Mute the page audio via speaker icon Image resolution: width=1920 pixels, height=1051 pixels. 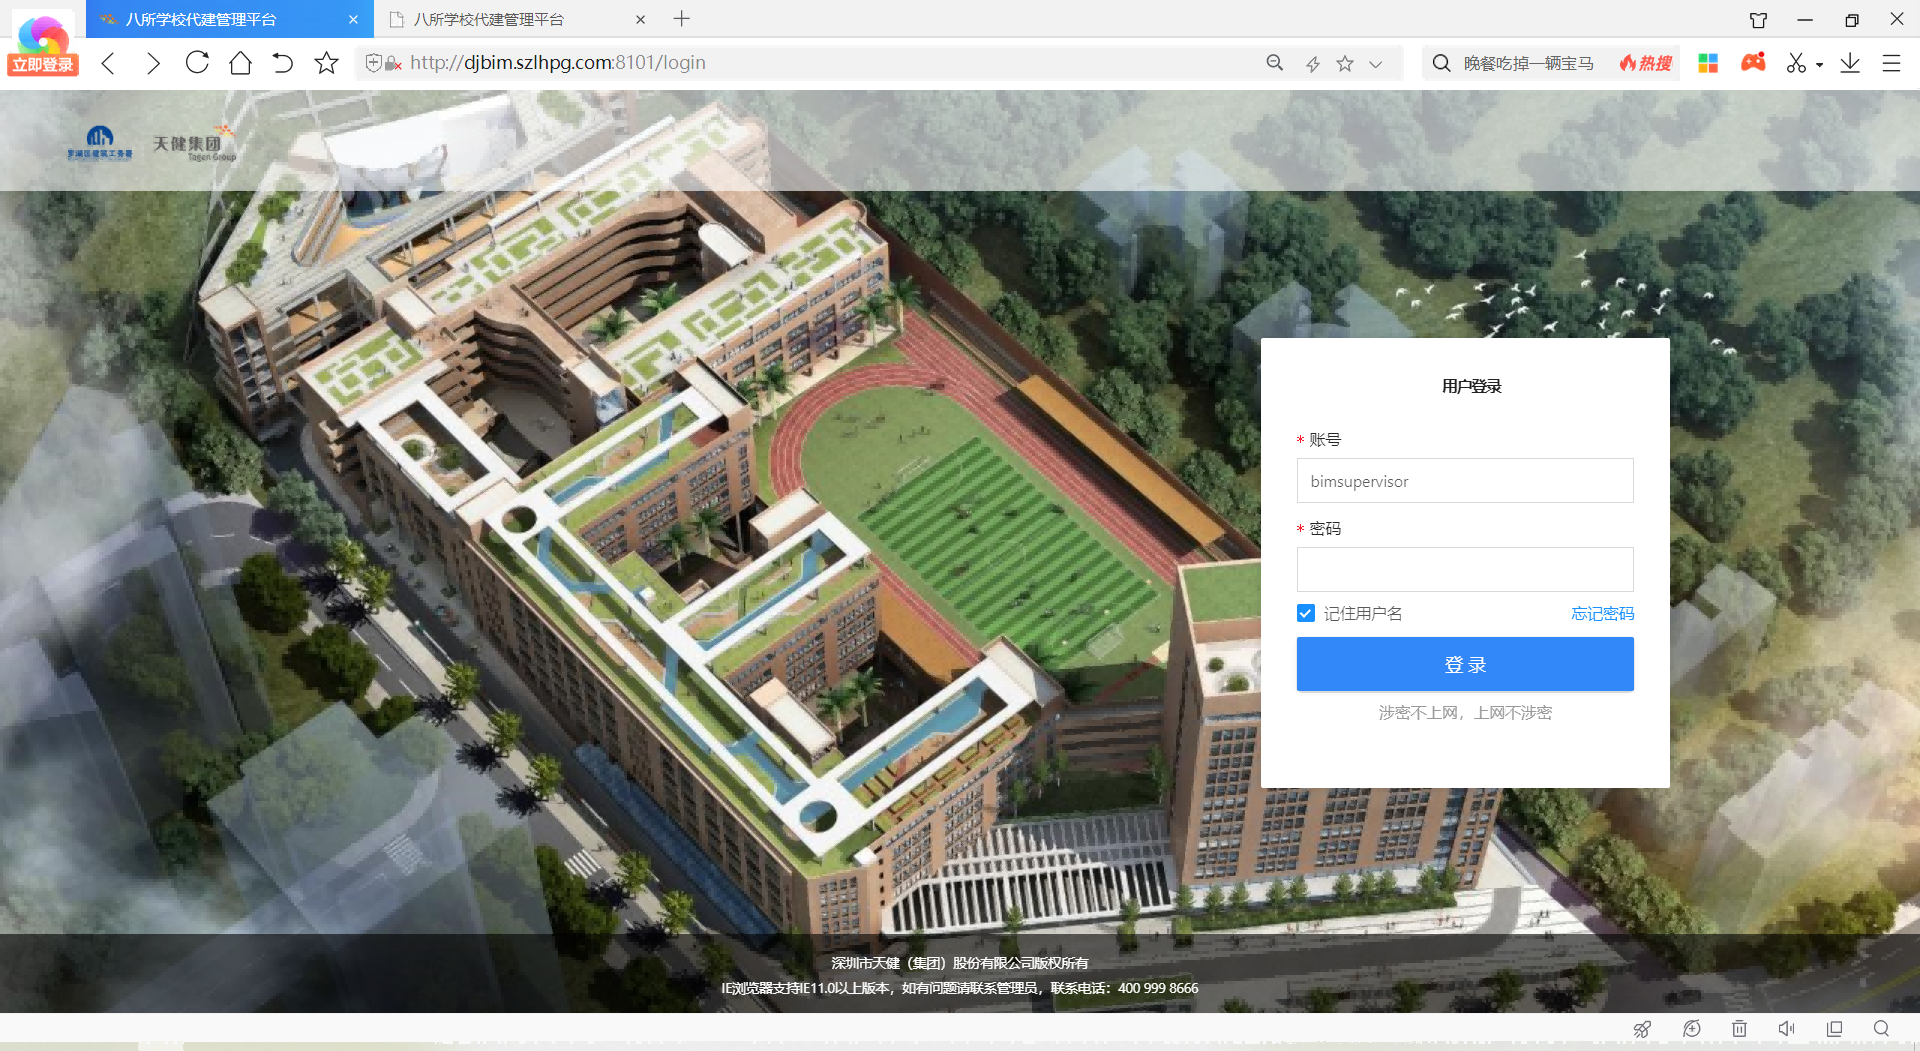(x=1787, y=1029)
